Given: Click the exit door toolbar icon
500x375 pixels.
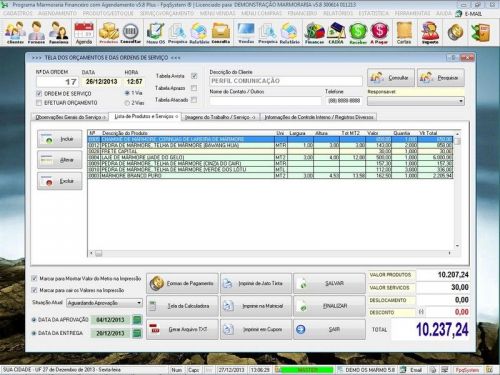Looking at the screenshot, I should coord(481,32).
